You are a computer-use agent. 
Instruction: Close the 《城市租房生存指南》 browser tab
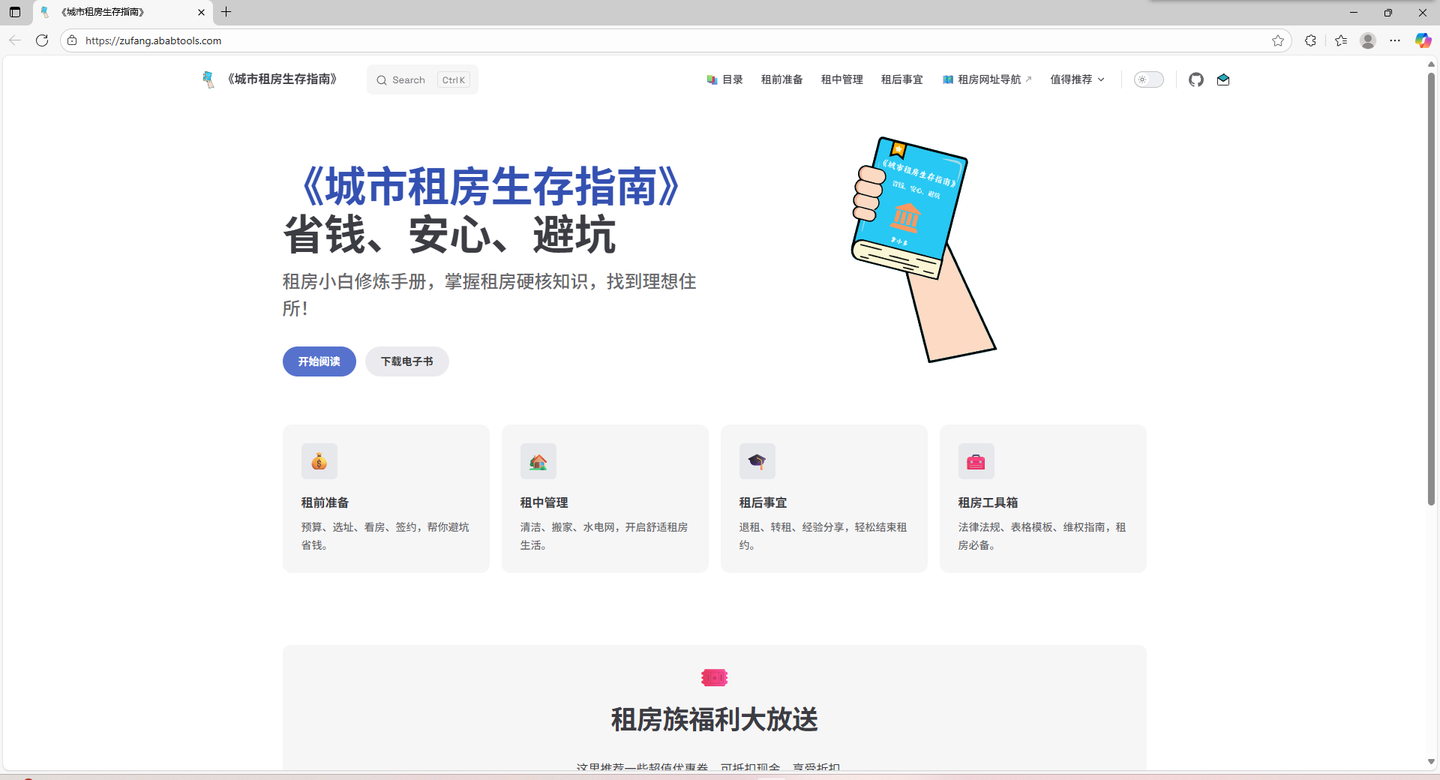201,12
